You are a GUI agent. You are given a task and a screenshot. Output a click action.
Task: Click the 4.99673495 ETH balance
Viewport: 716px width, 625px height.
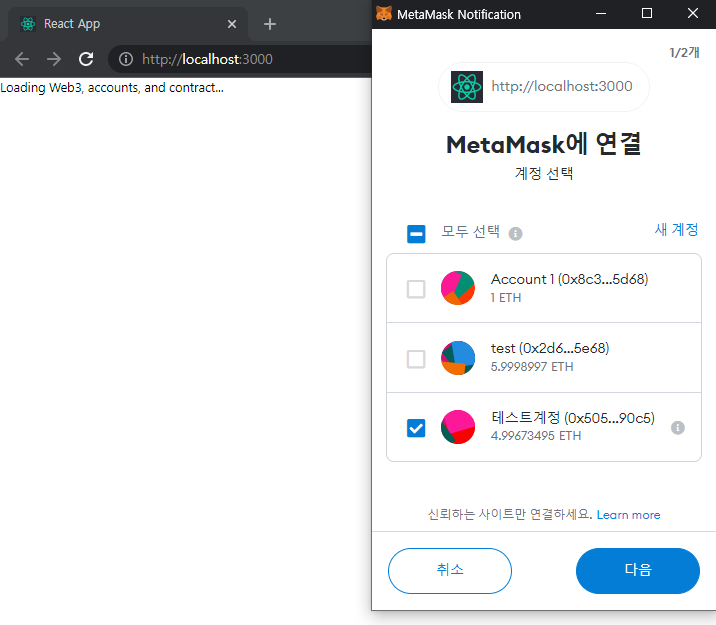536,436
